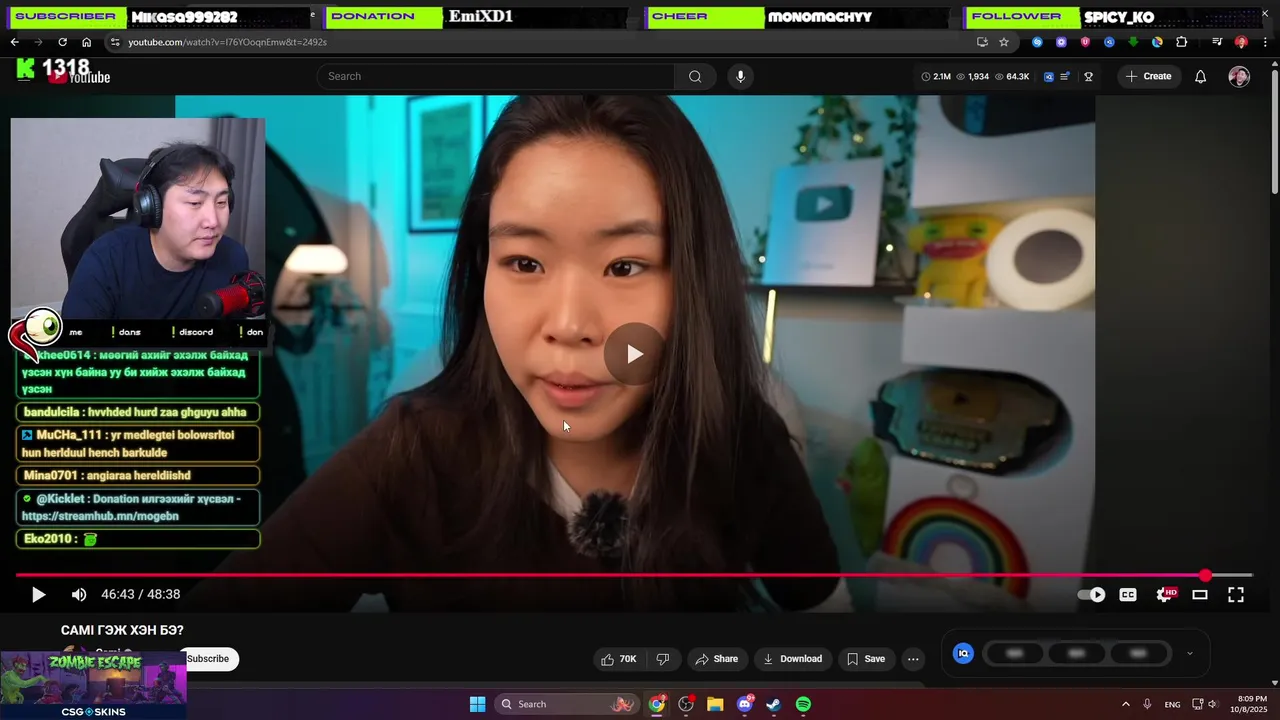The width and height of the screenshot is (1280, 720).
Task: Click the Zombie Escape CSGOSkins banner
Action: coord(93,686)
